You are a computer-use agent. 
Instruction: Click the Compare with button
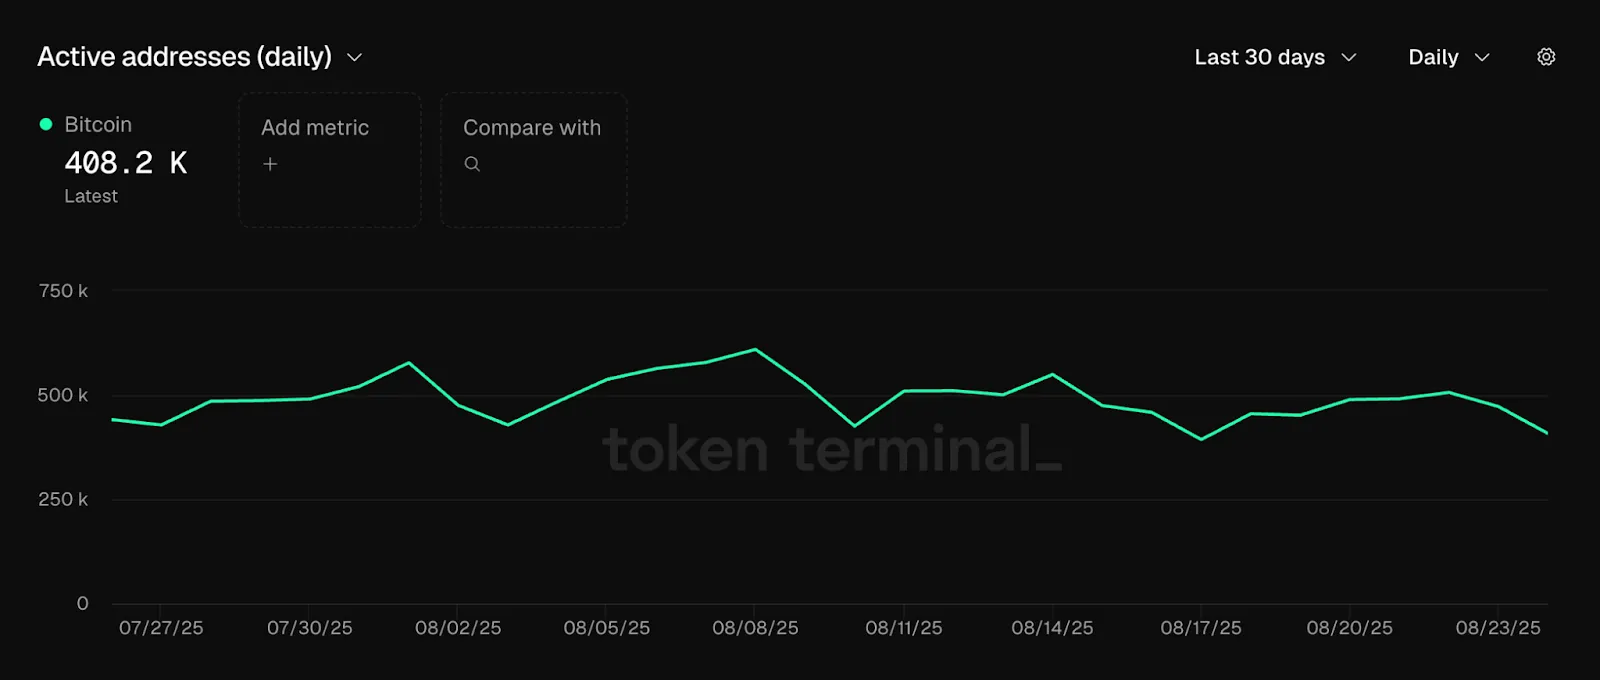pyautogui.click(x=533, y=160)
